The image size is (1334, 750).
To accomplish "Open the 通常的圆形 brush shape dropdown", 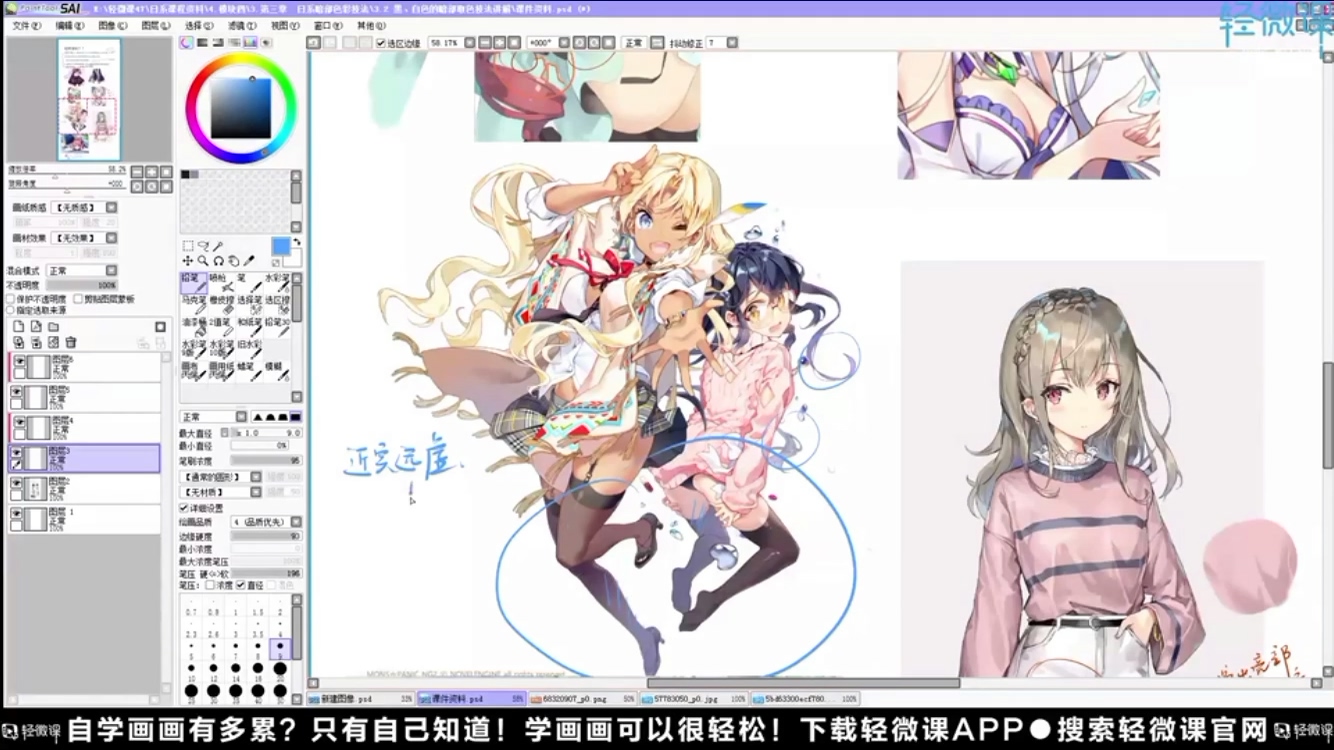I will [221, 477].
